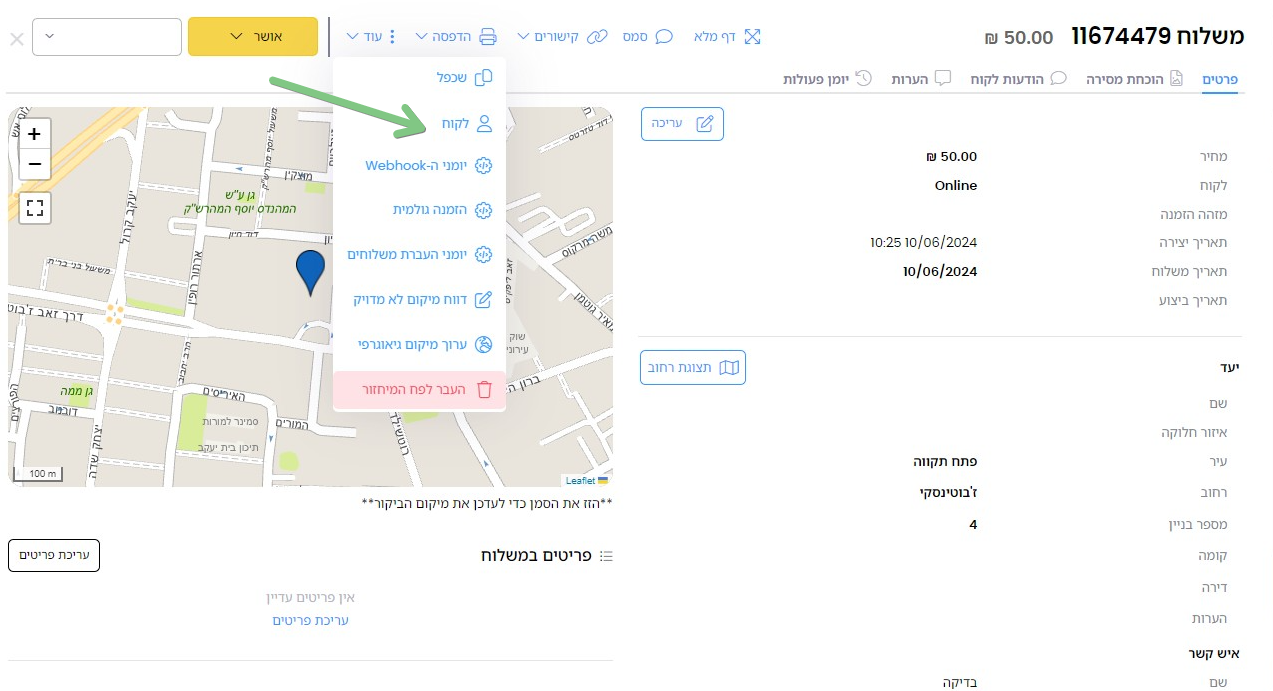Choose דווח מיקום לא מדויק entry

pyautogui.click(x=420, y=299)
